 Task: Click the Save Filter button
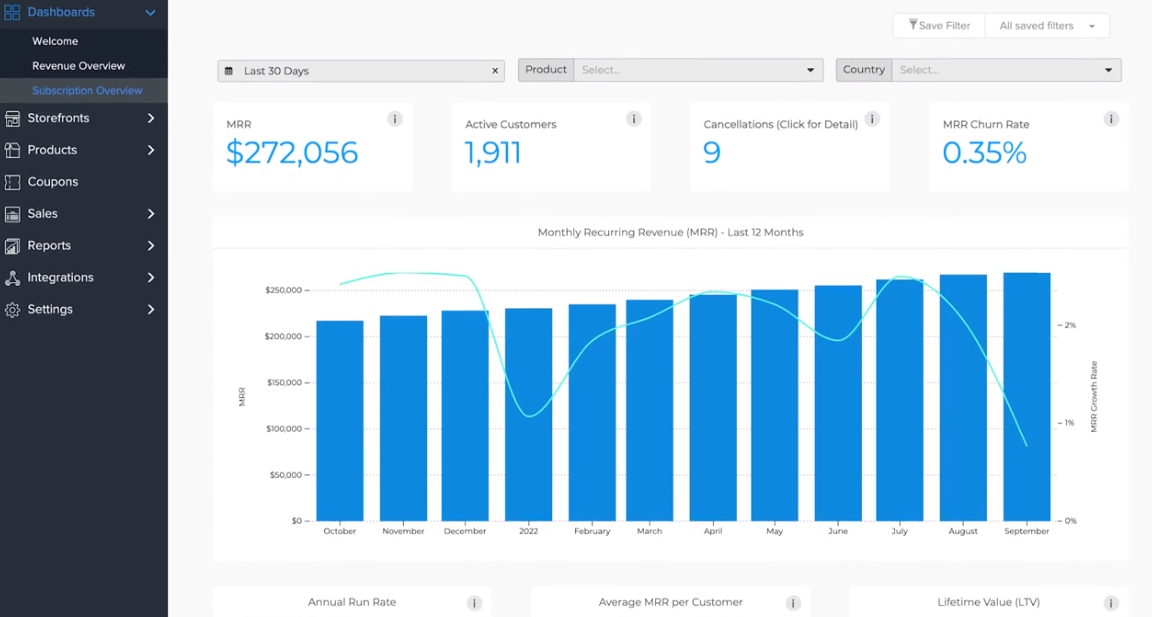[938, 25]
